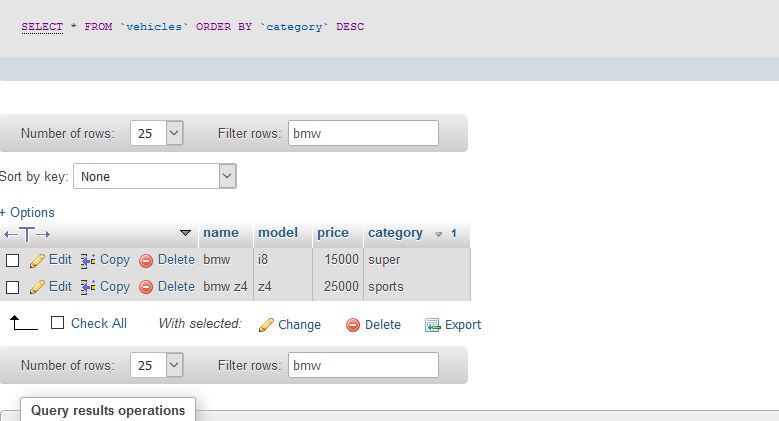Toggle the Check All checkbox

coord(58,323)
